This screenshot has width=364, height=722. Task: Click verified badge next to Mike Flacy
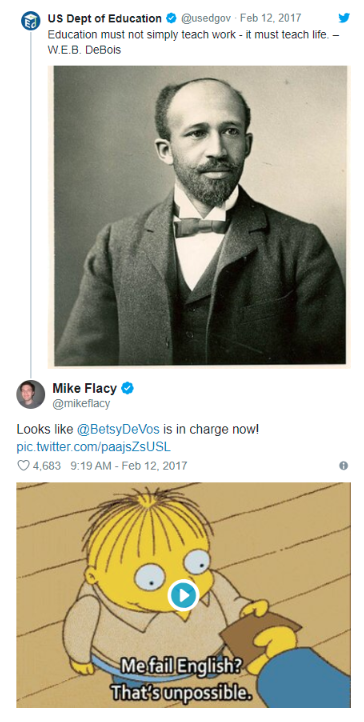click(x=127, y=389)
